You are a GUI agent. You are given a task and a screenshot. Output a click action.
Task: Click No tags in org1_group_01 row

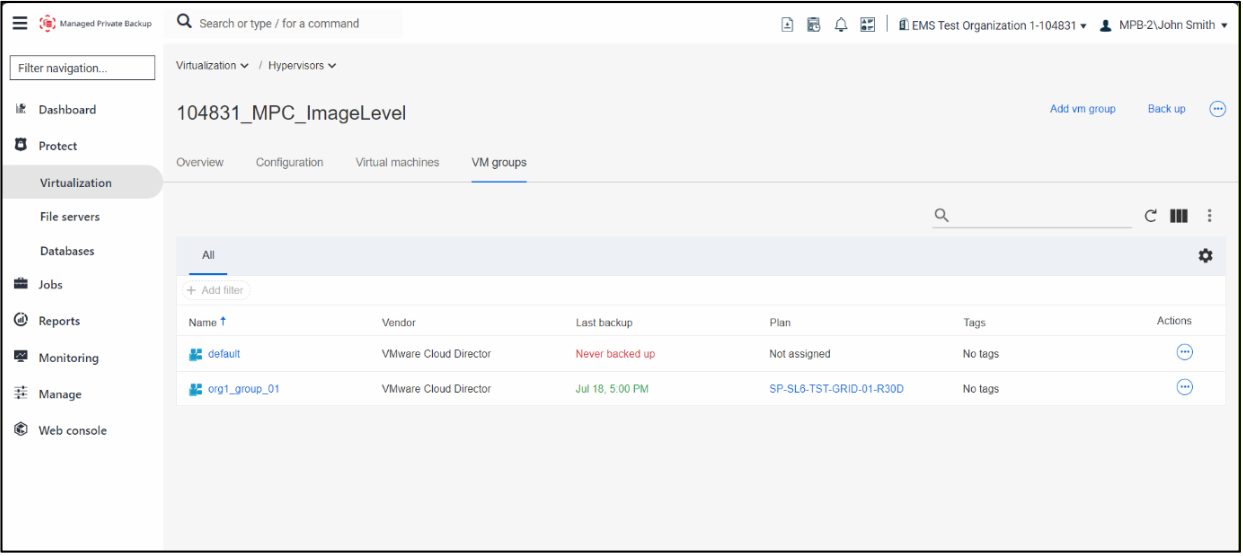(980, 389)
